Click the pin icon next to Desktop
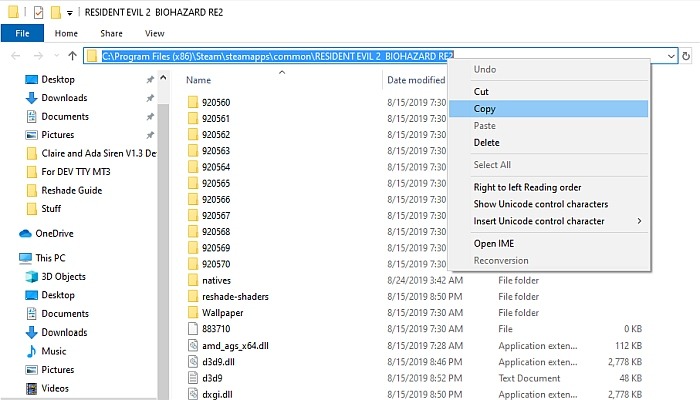This screenshot has height=400, width=700. 150,79
